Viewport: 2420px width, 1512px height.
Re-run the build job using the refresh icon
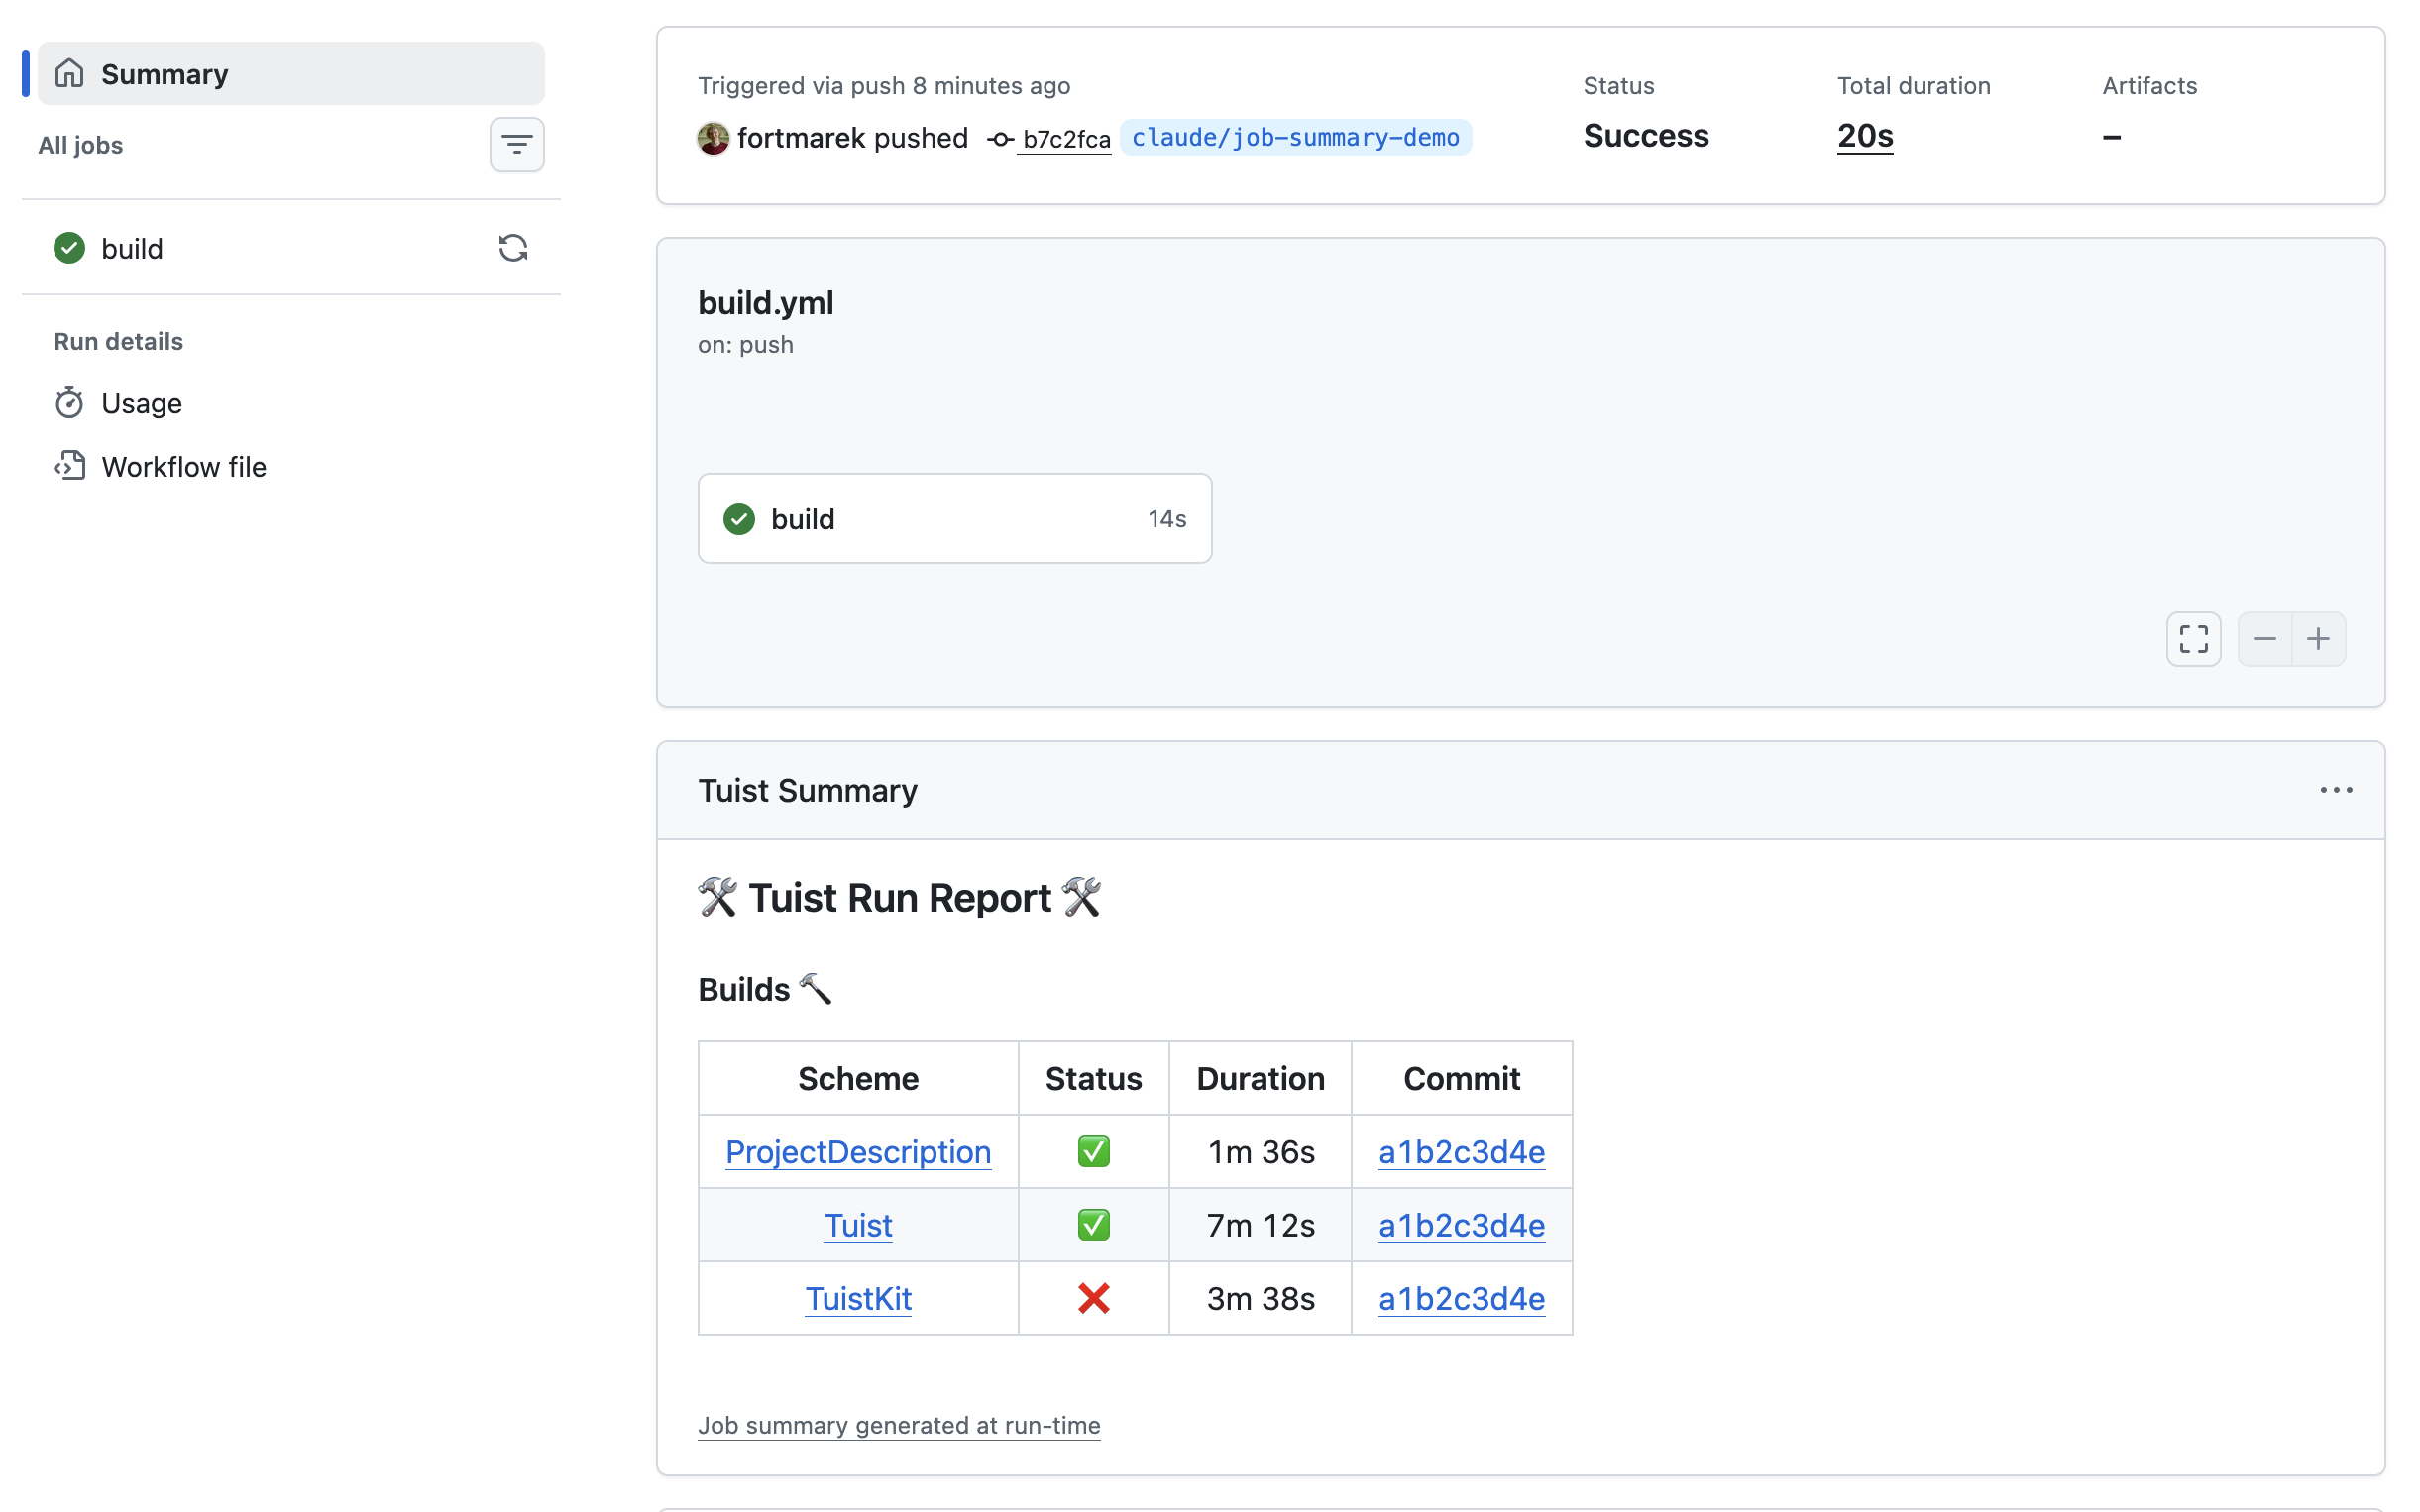click(513, 248)
